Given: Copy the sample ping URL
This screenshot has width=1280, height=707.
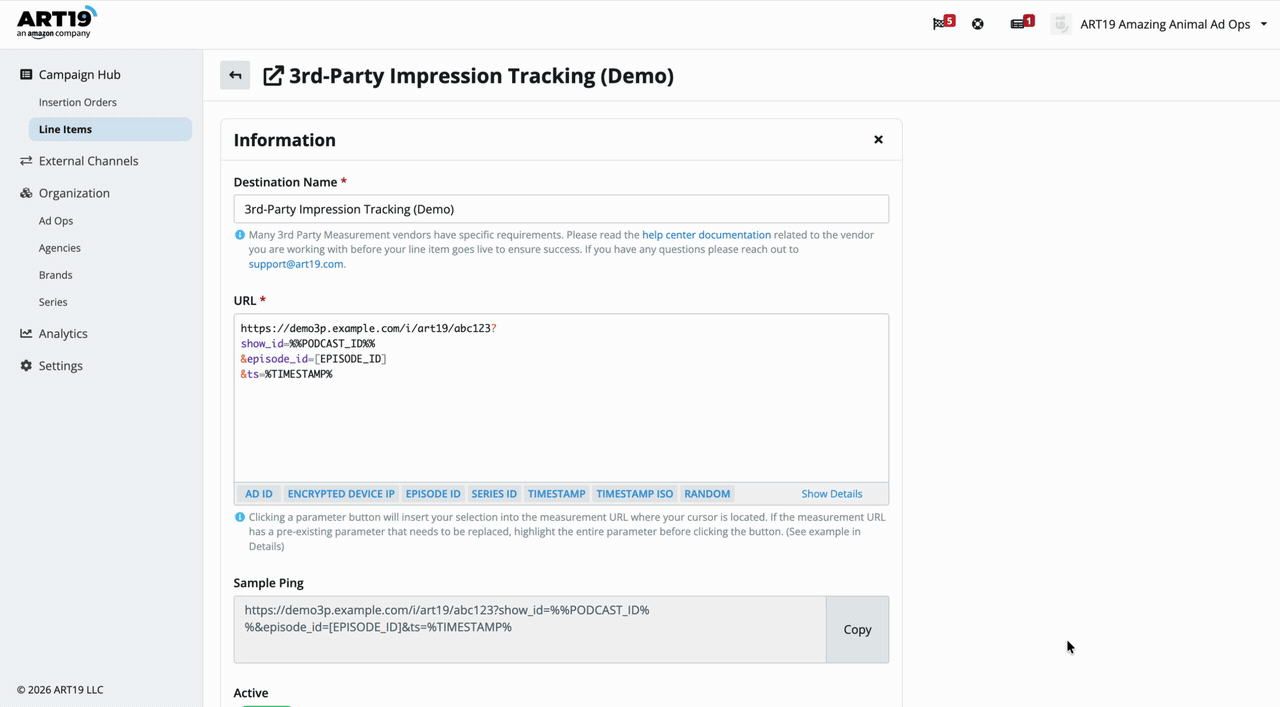Looking at the screenshot, I should (857, 629).
